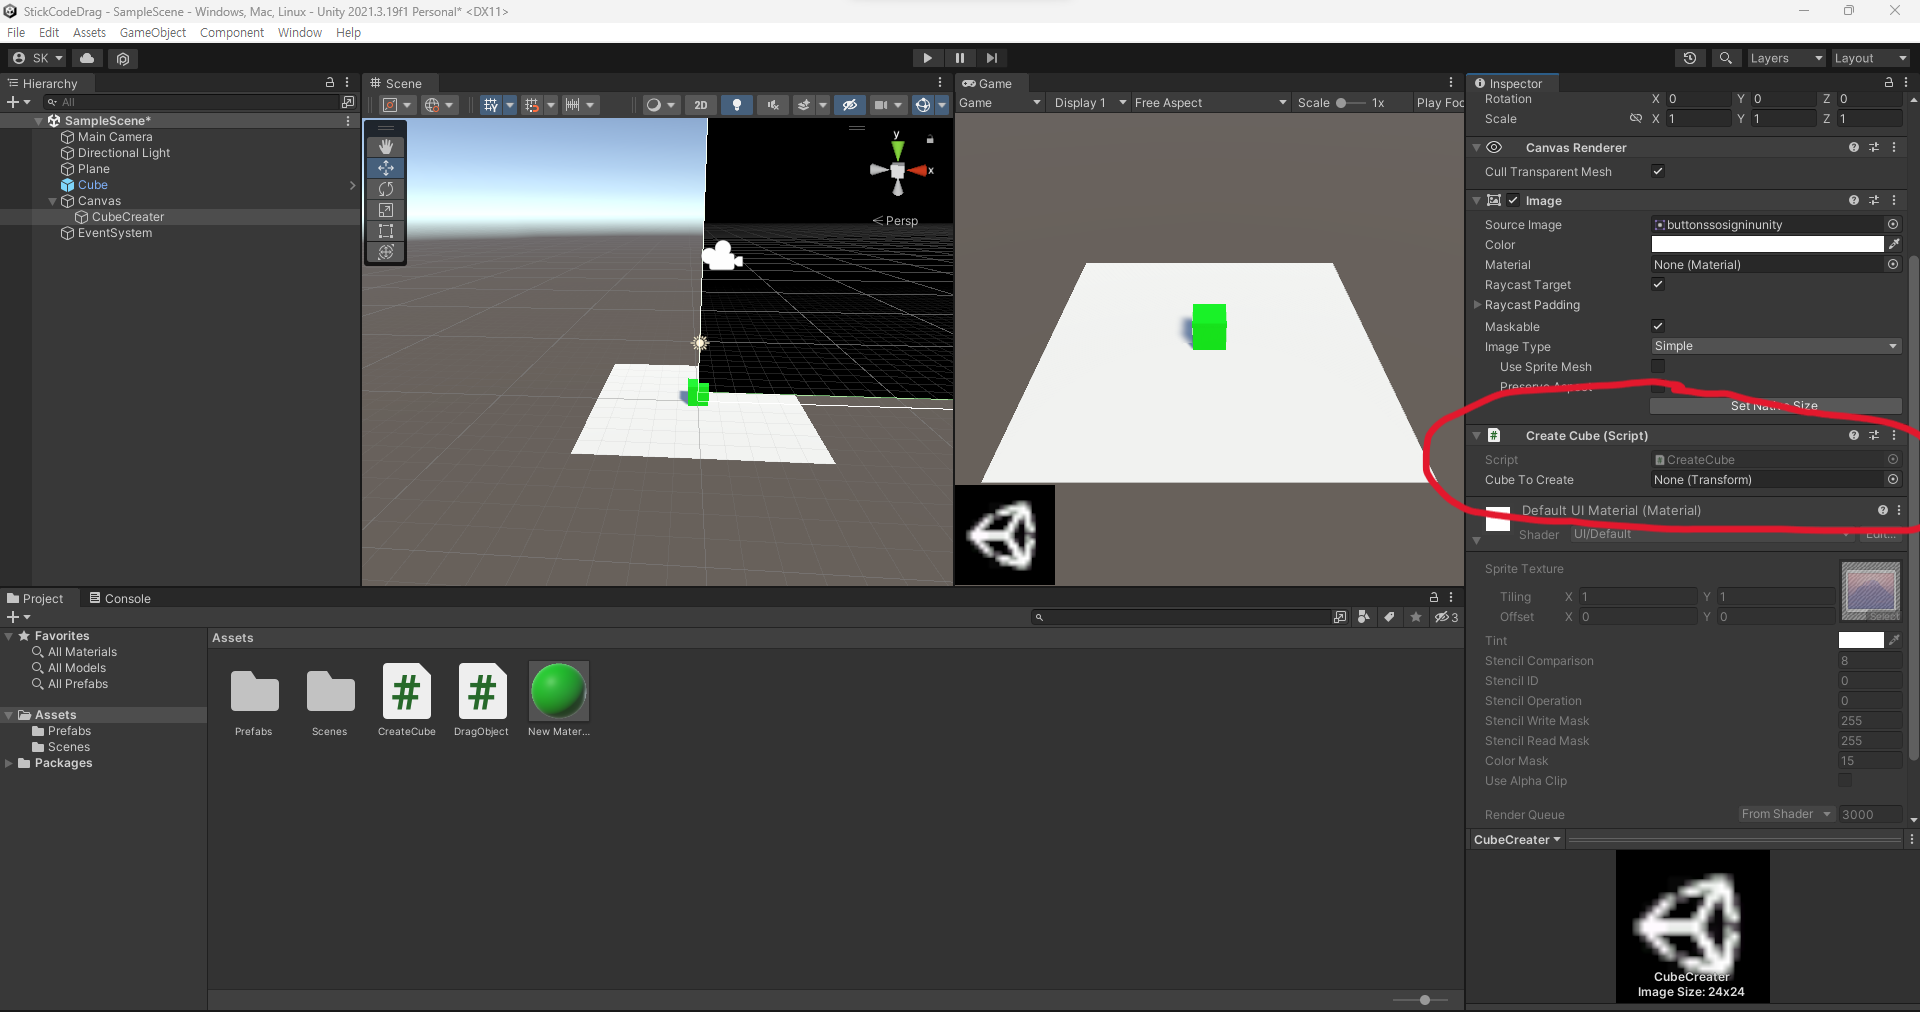Click the Image Color swatch
Screen dimensions: 1920x1012
coord(1767,244)
